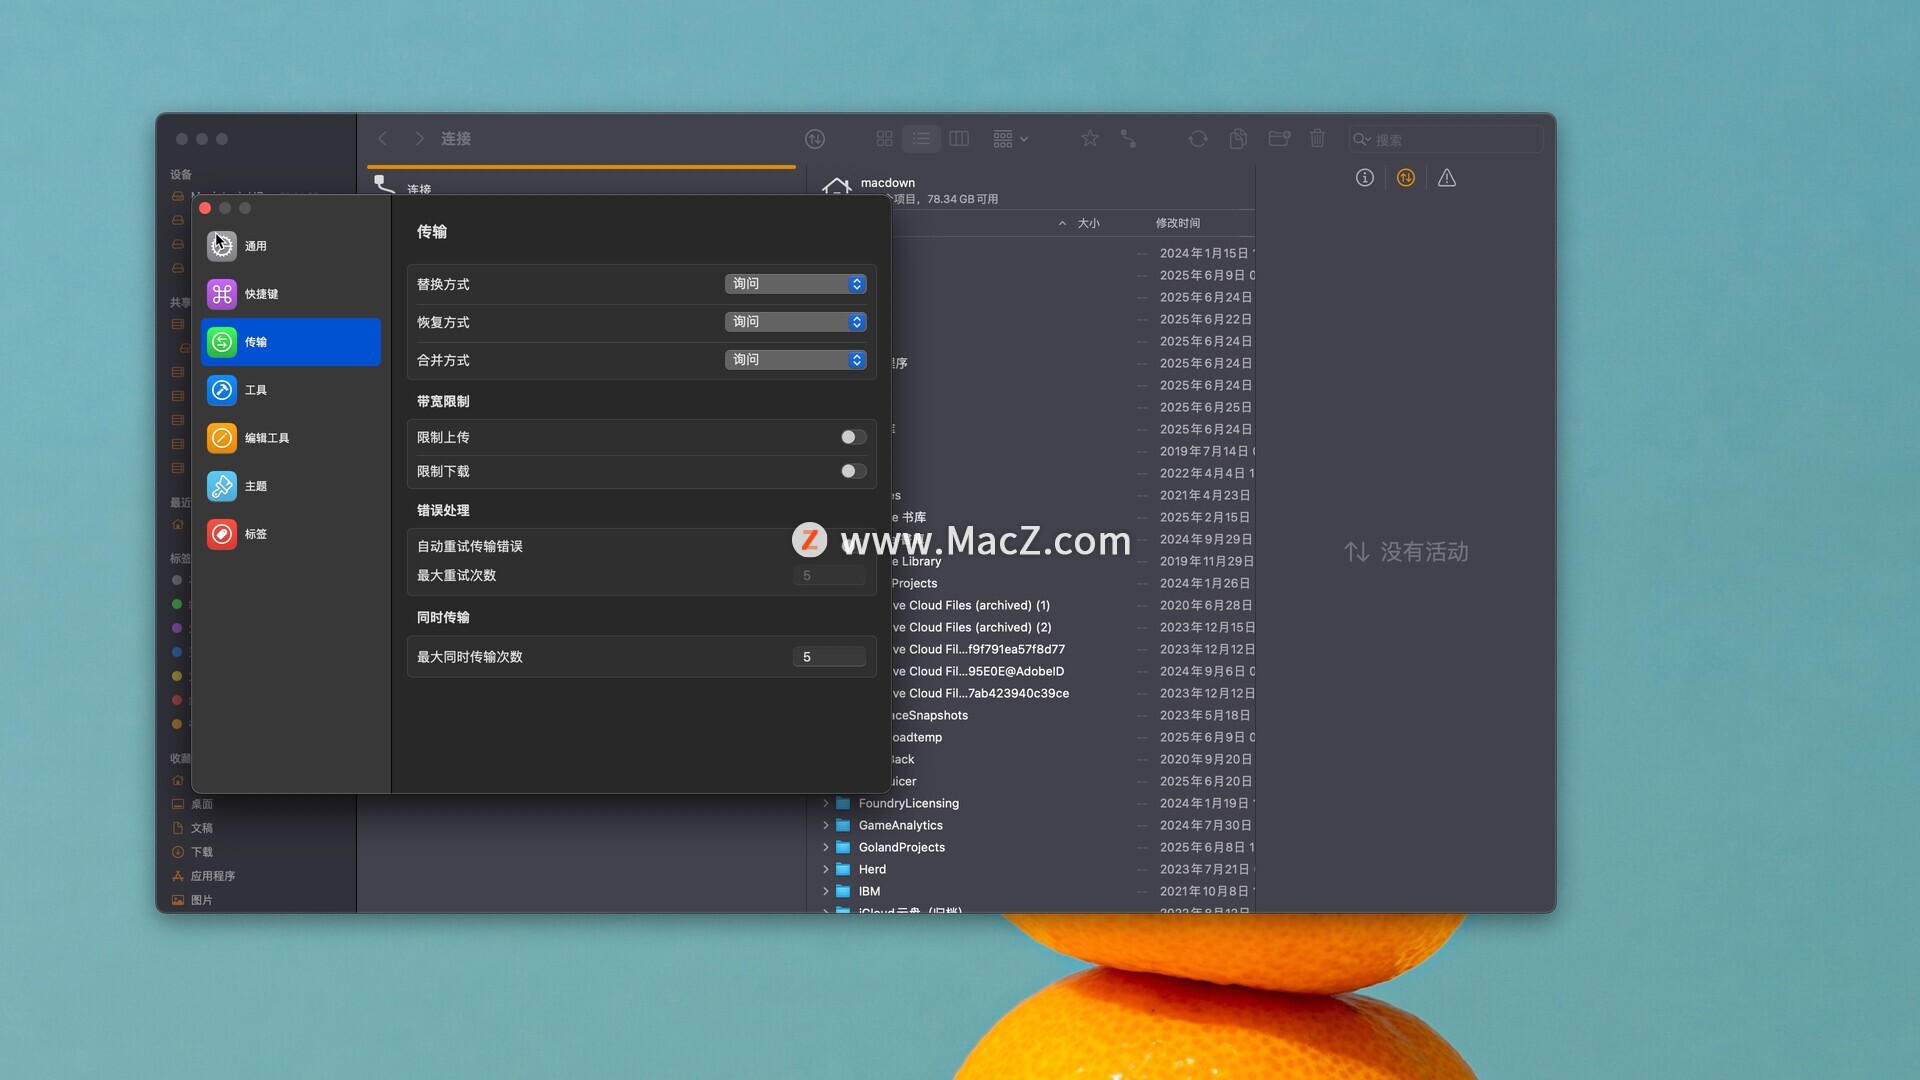The height and width of the screenshot is (1080, 1920).
Task: Switch to icon grid view
Action: pos(884,139)
